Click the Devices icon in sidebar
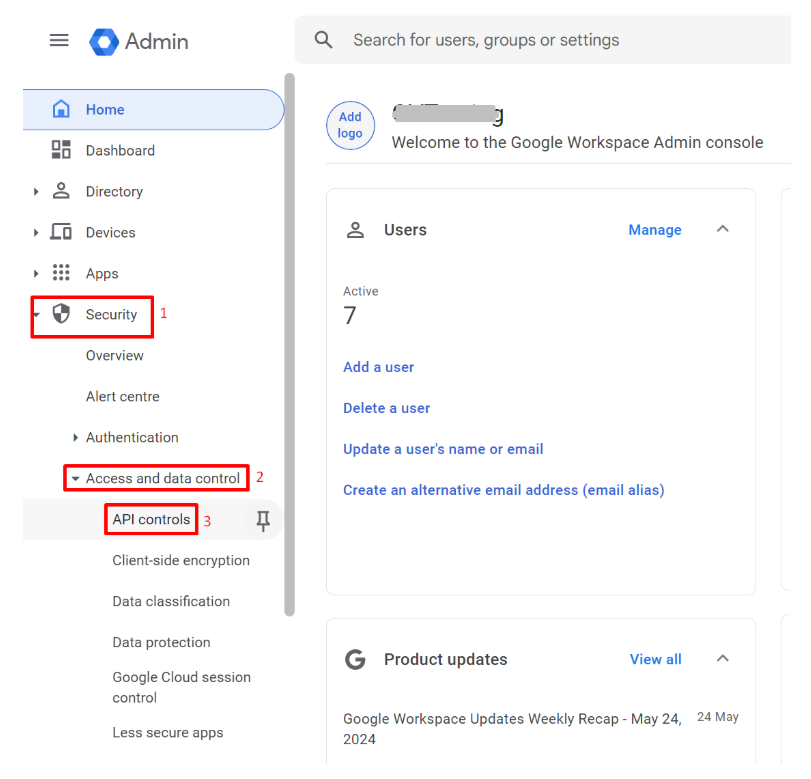 coord(61,232)
